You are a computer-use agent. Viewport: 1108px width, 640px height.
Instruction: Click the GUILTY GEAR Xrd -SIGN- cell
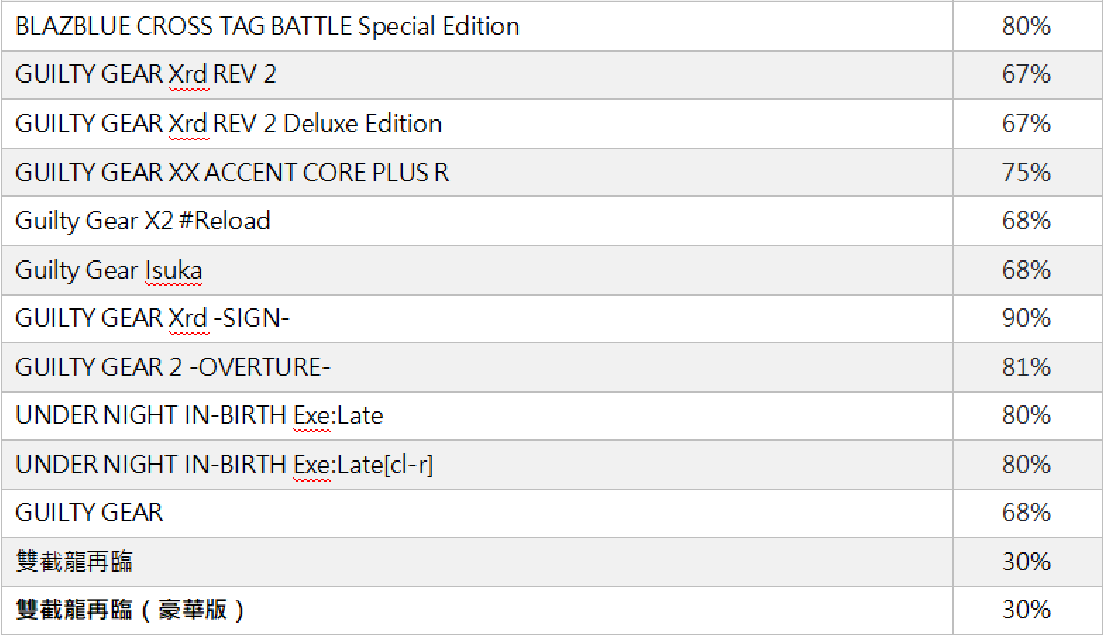[153, 319]
